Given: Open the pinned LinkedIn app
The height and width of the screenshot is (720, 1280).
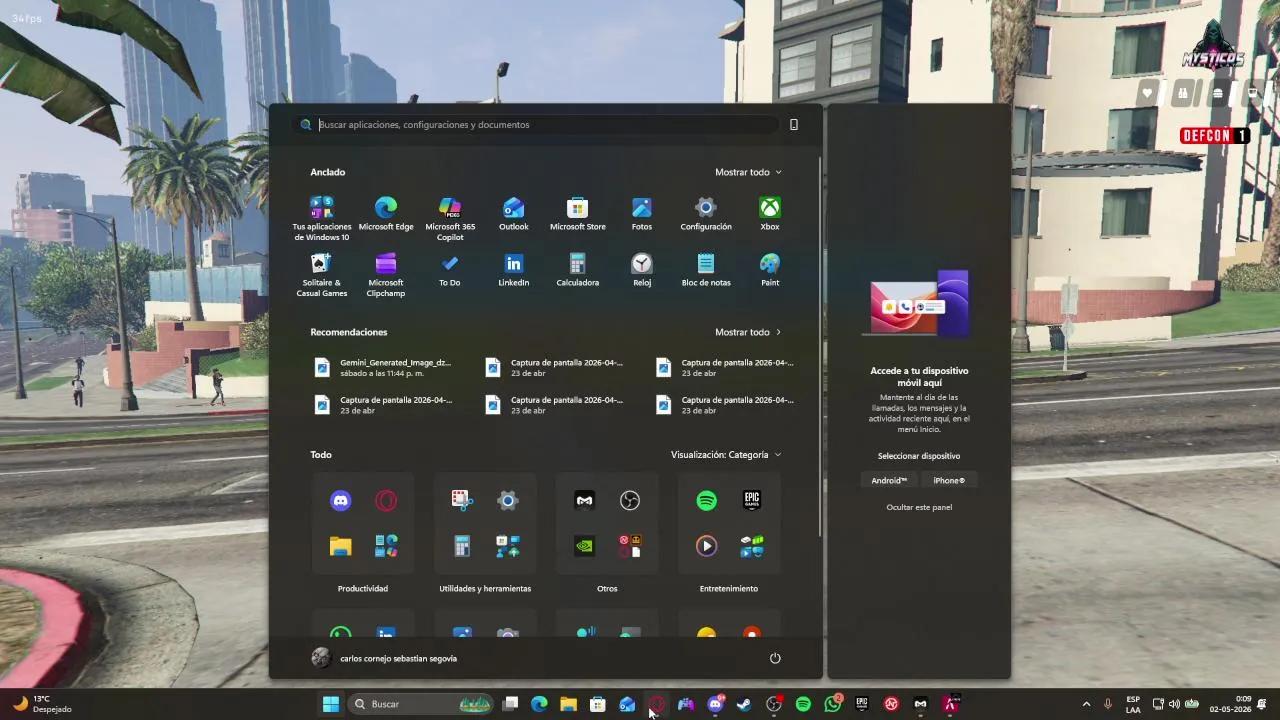Looking at the screenshot, I should [514, 269].
